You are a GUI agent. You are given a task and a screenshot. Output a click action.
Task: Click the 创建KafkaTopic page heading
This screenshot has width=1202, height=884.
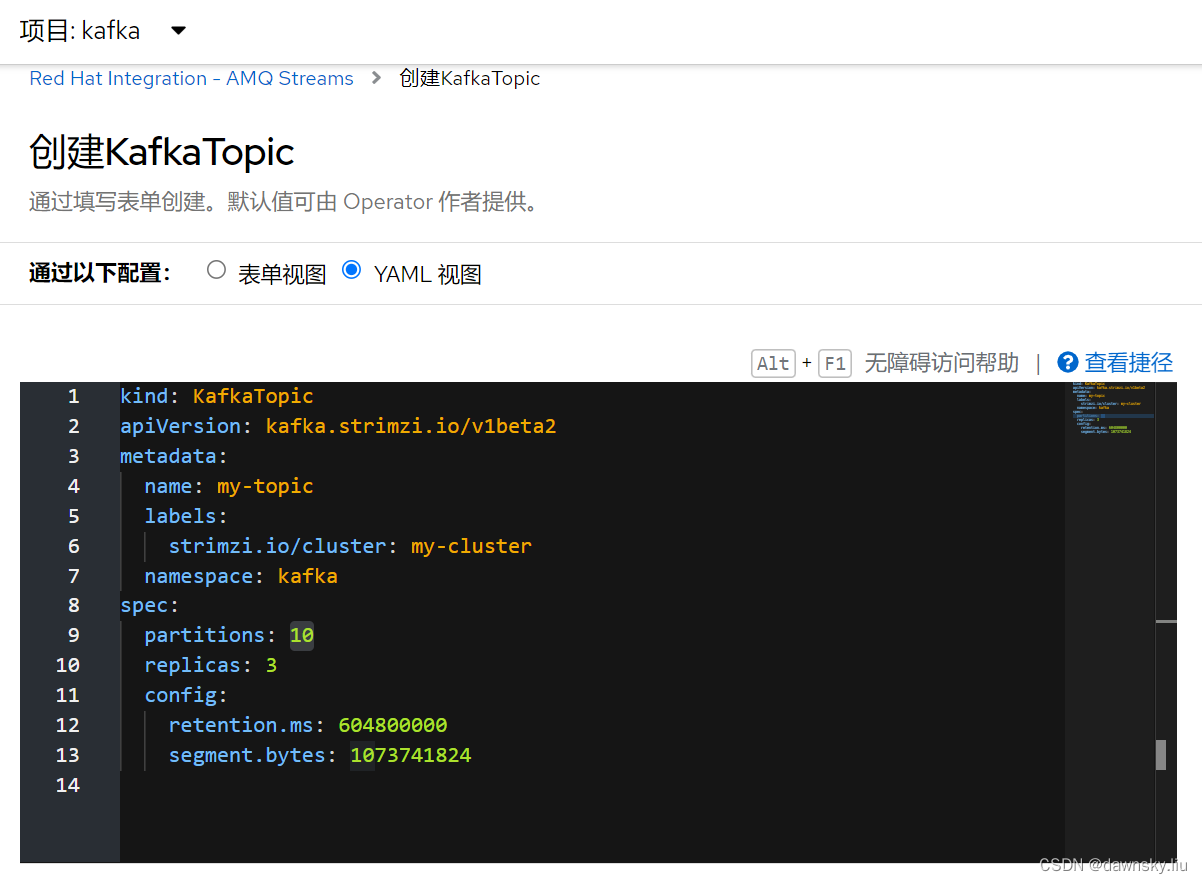tap(161, 152)
